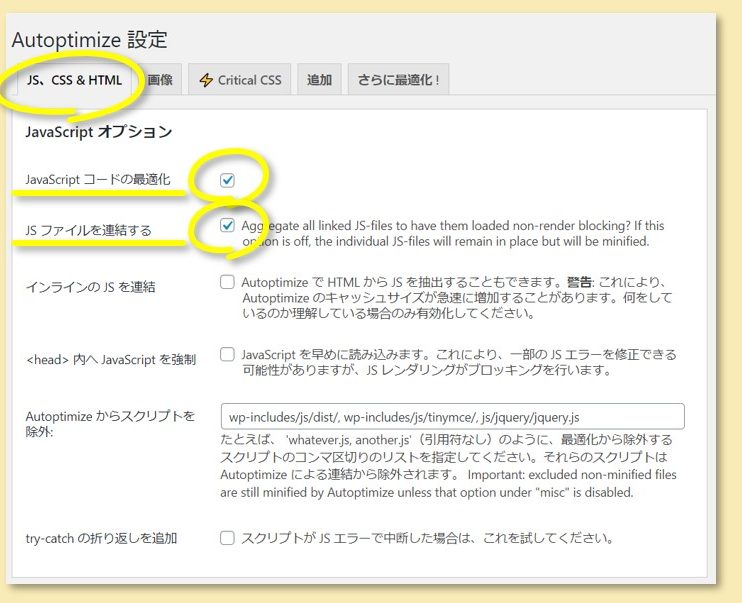The height and width of the screenshot is (603, 742).
Task: Open the 画像 tab
Action: pos(160,80)
